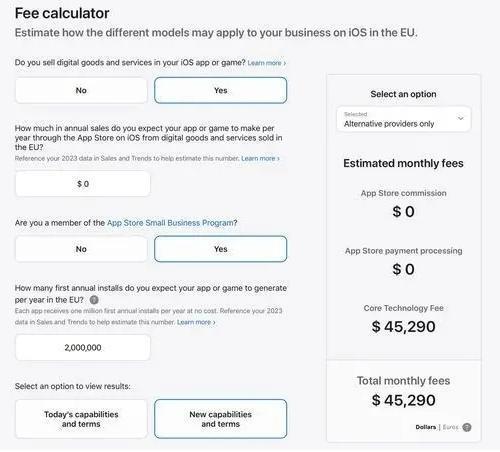Switch currency to Euros
500x452 pixels.
pyautogui.click(x=450, y=427)
